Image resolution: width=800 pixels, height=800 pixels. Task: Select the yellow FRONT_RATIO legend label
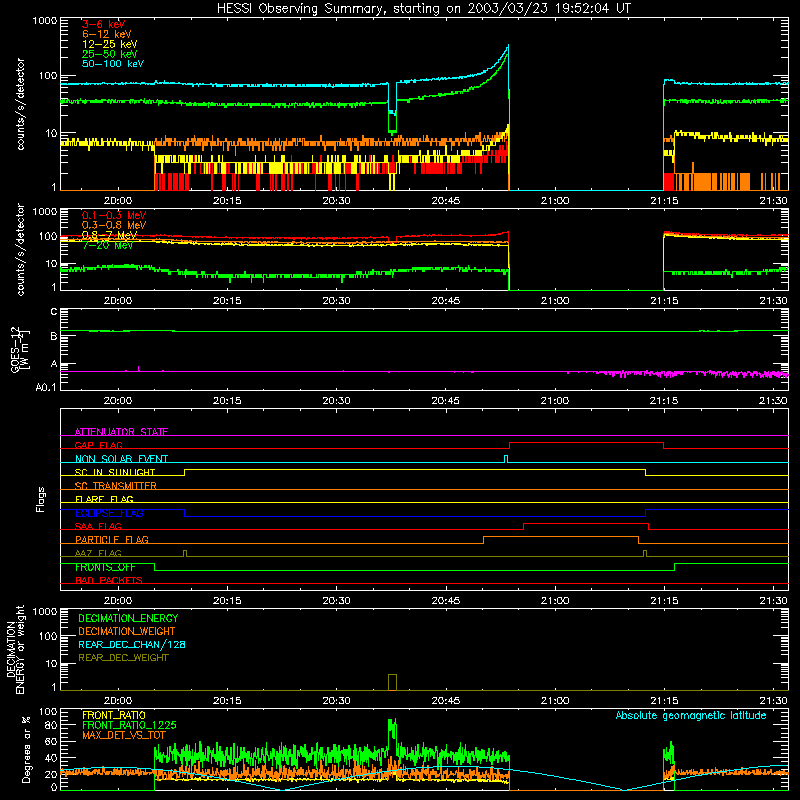click(114, 715)
